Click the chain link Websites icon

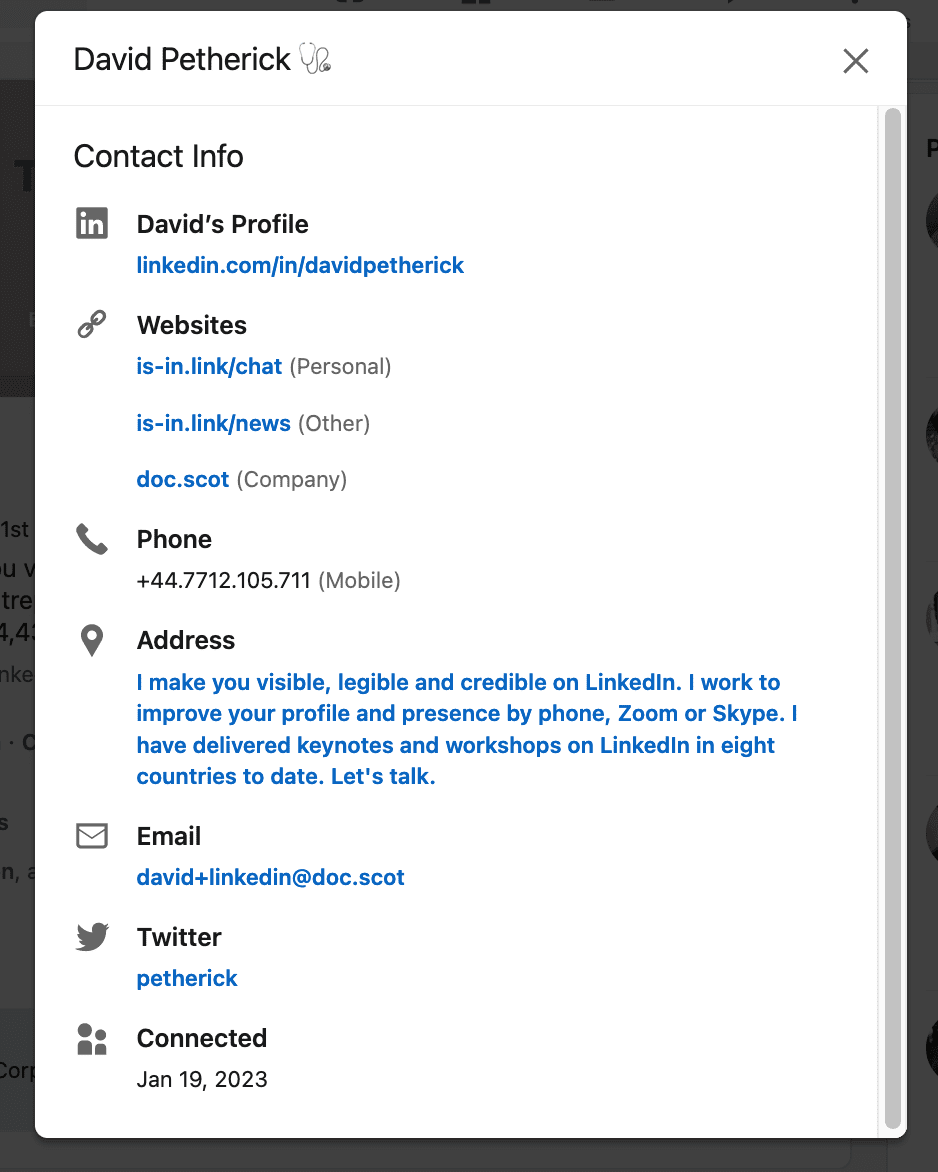[92, 324]
